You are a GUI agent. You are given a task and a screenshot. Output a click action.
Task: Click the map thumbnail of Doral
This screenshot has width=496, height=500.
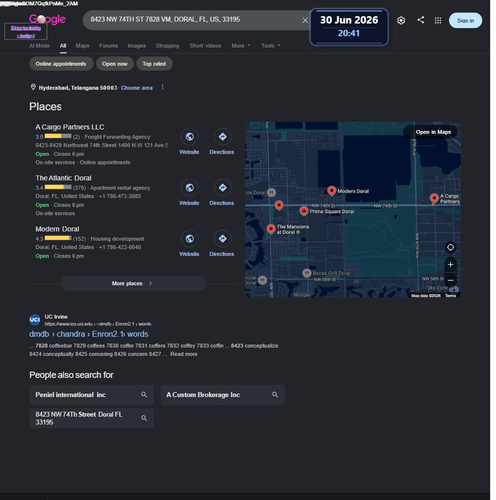pos(353,210)
